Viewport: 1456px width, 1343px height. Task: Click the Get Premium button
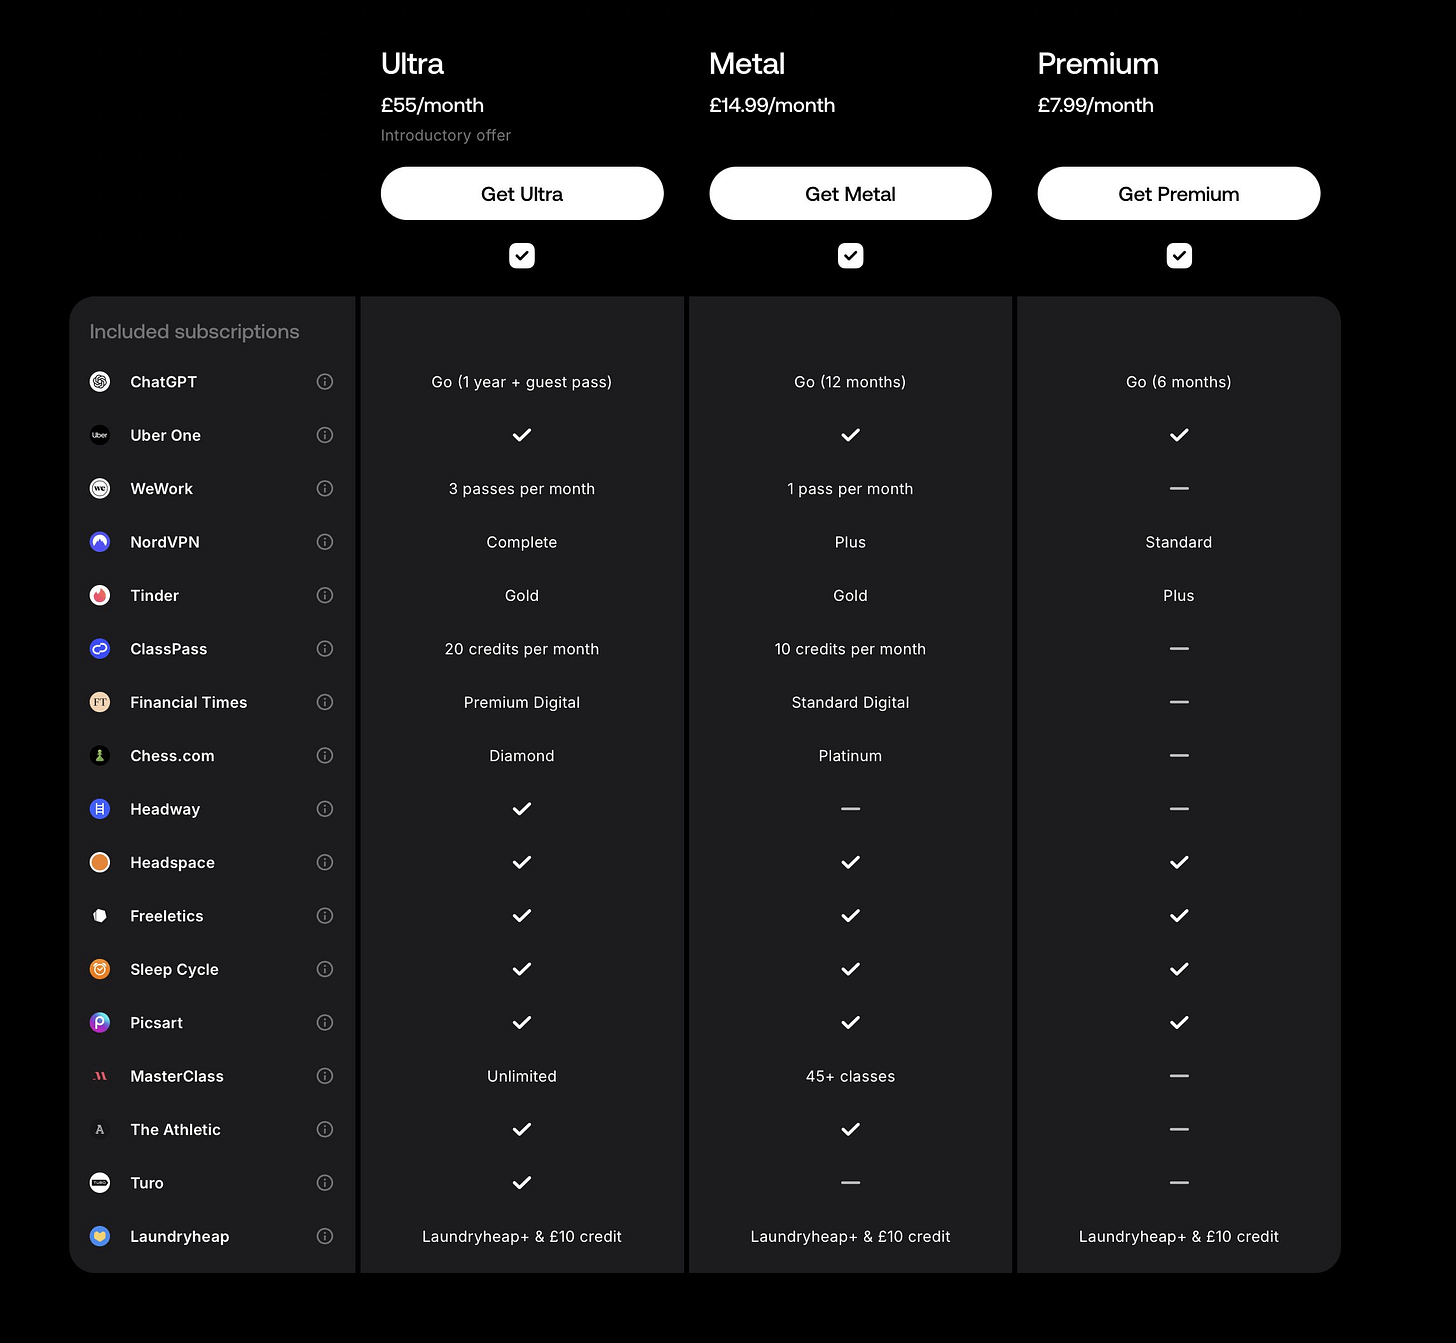point(1179,194)
